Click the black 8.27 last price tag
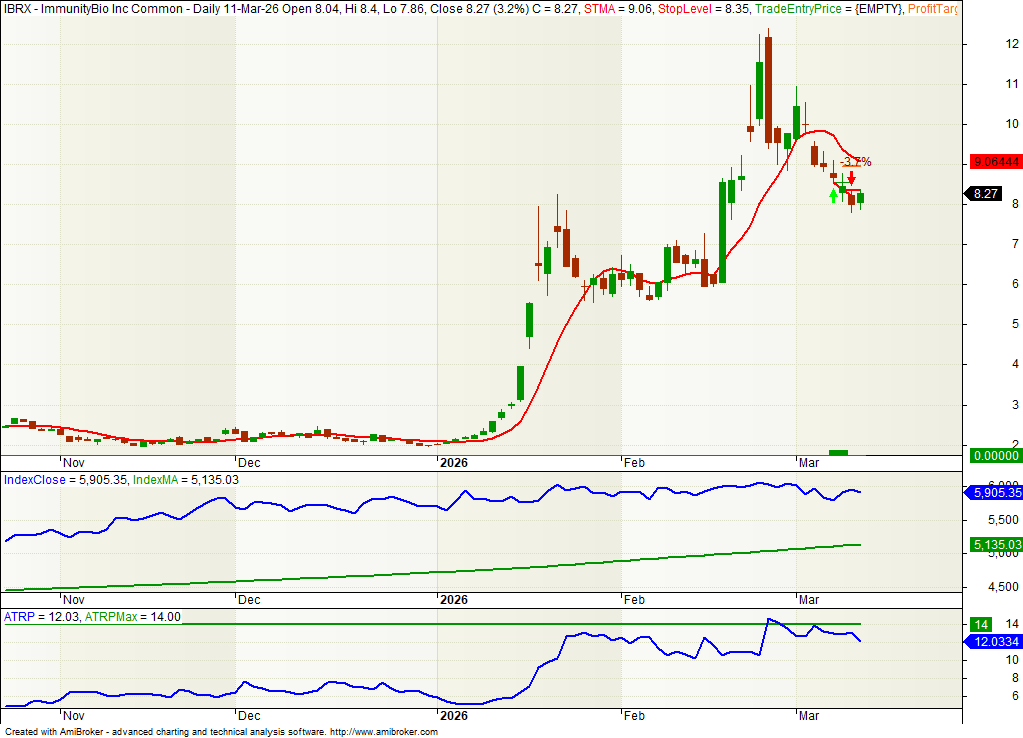The width and height of the screenshot is (1023, 738). [984, 194]
